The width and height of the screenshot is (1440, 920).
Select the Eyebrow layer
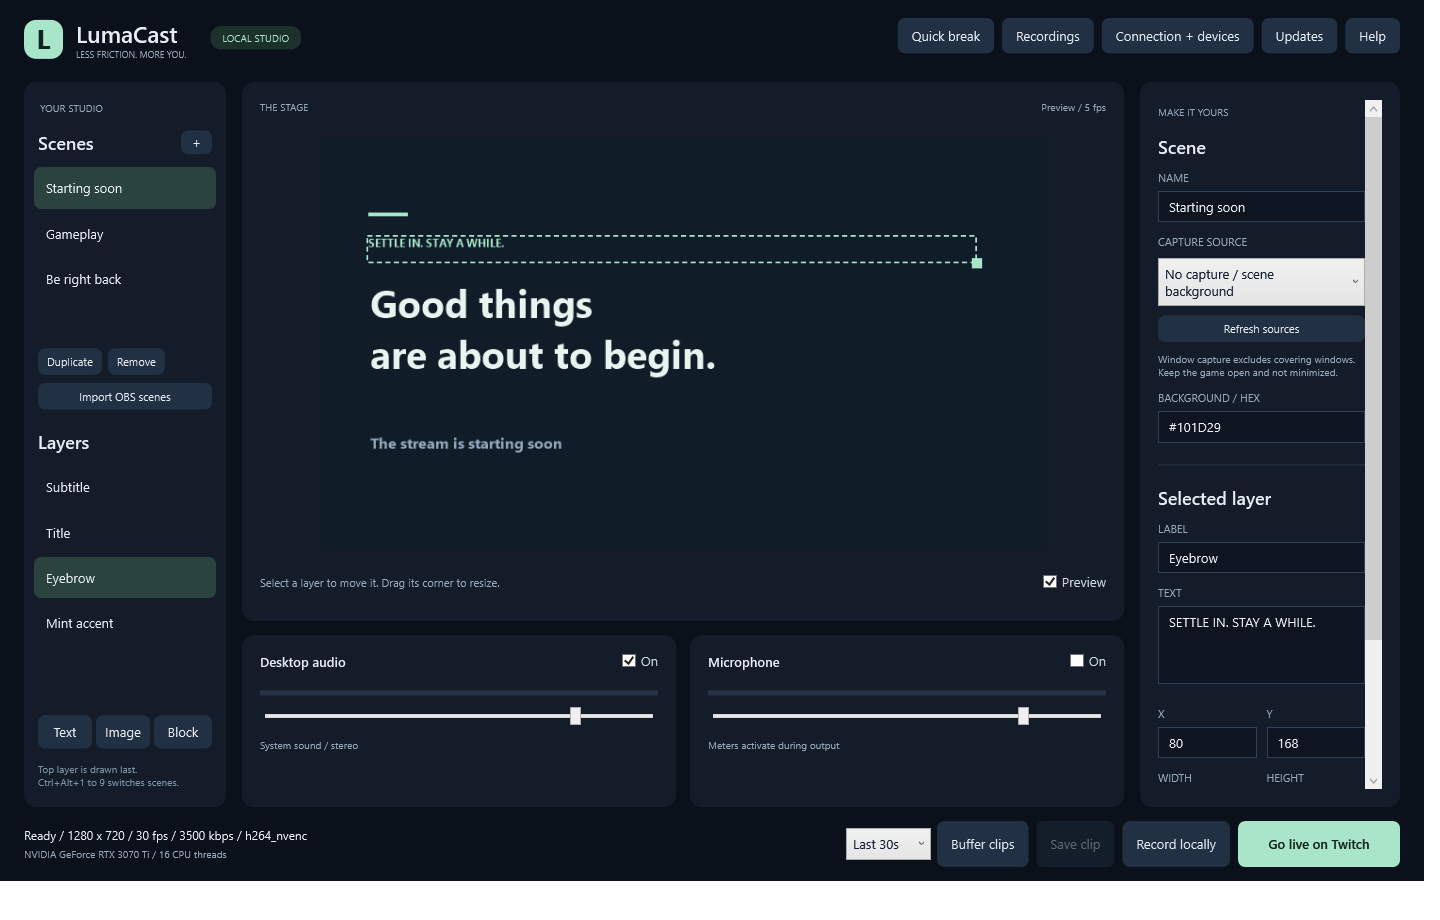point(125,578)
